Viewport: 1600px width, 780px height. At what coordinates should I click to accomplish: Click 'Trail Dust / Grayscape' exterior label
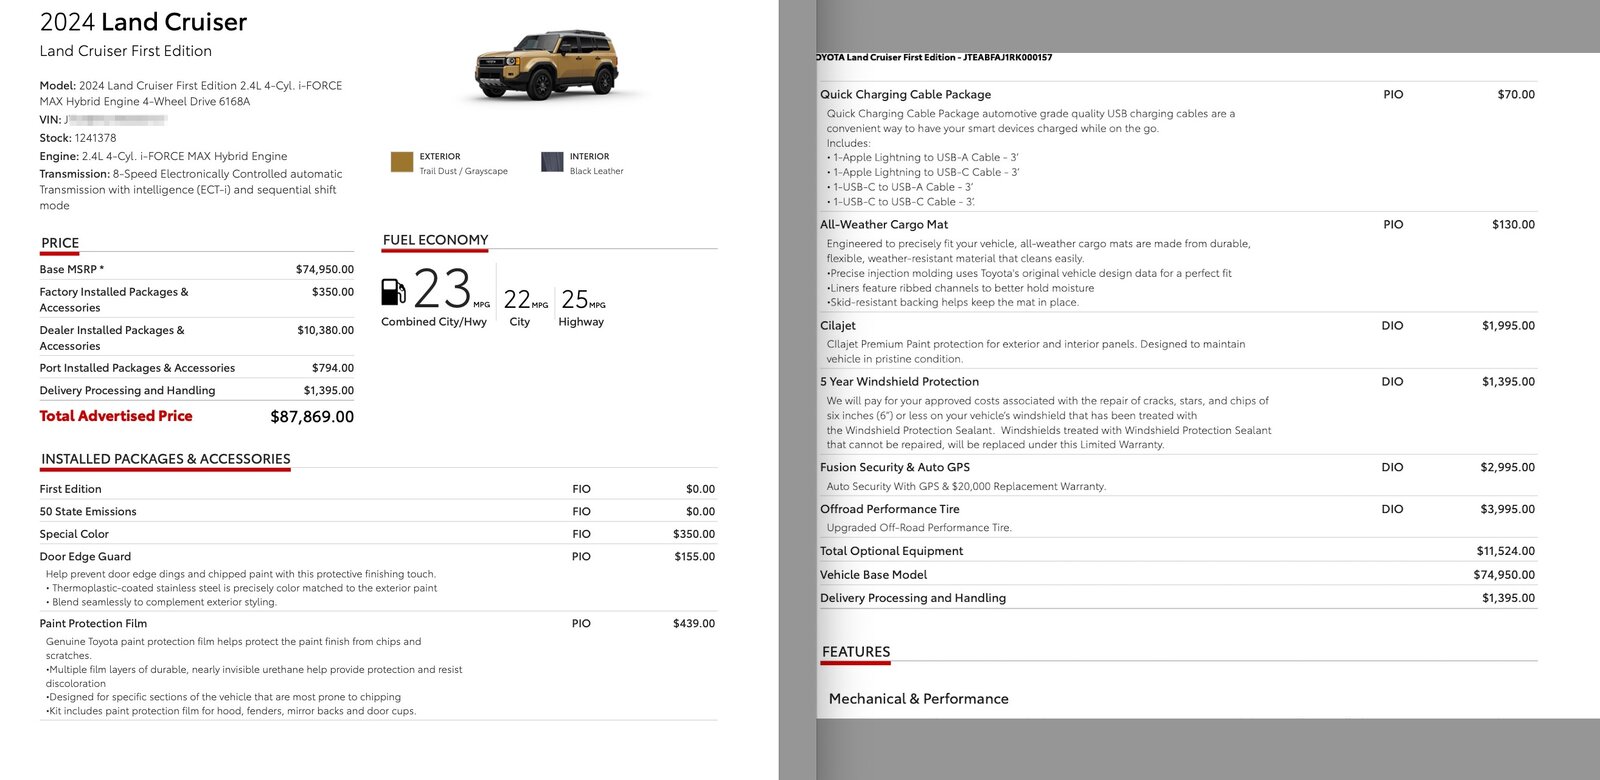coord(463,171)
